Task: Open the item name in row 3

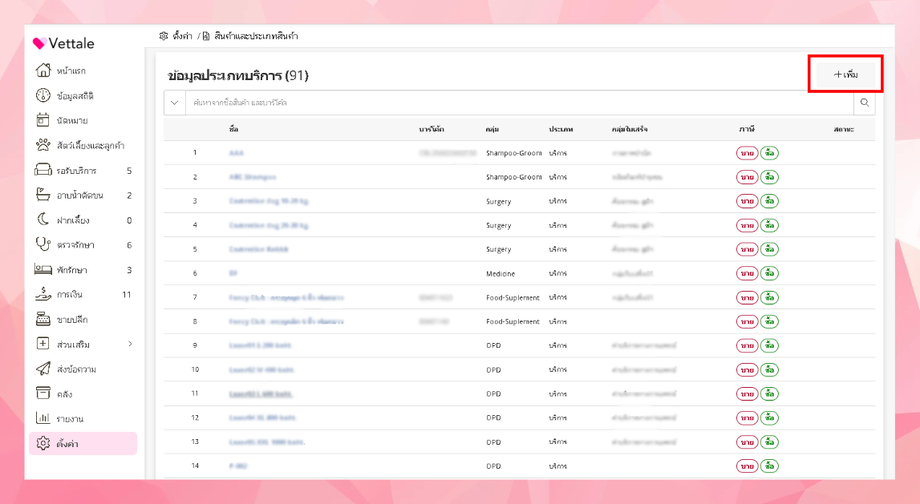Action: point(269,201)
